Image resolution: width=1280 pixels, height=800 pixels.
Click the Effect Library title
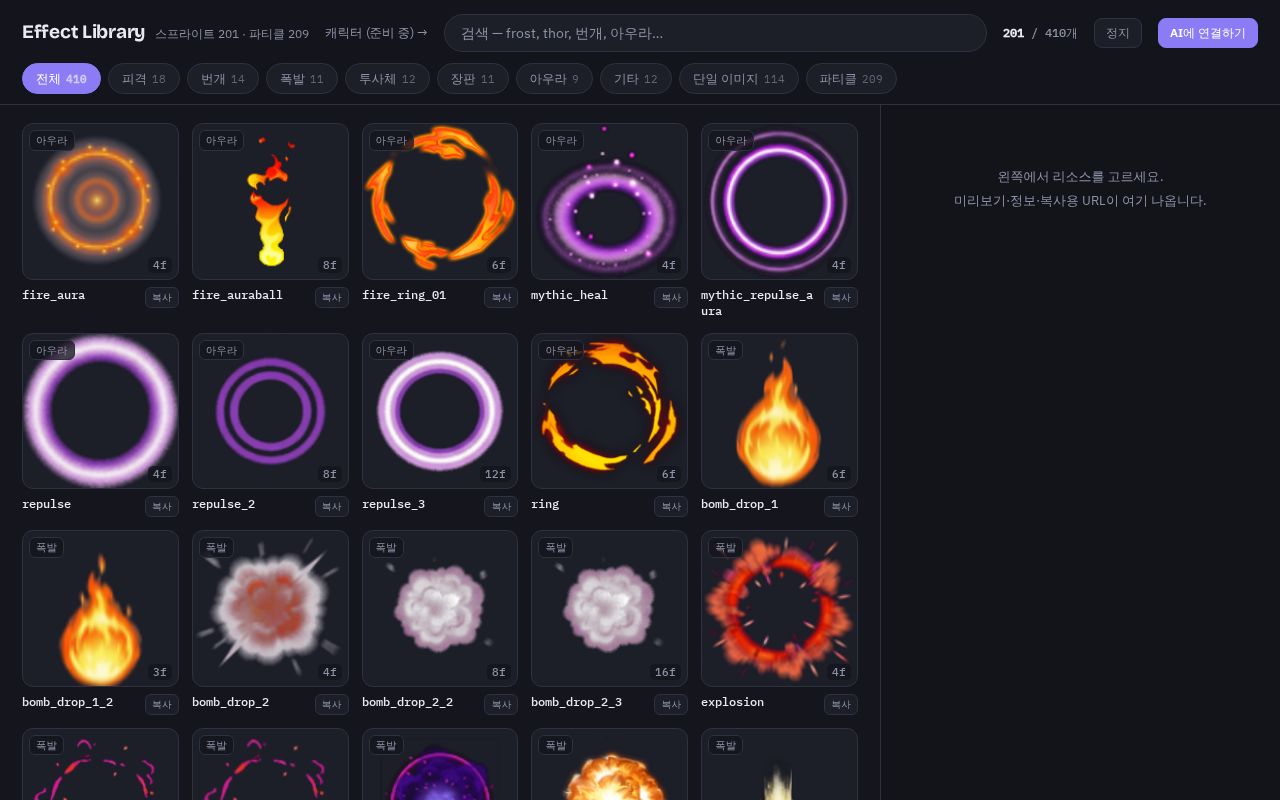coord(83,32)
